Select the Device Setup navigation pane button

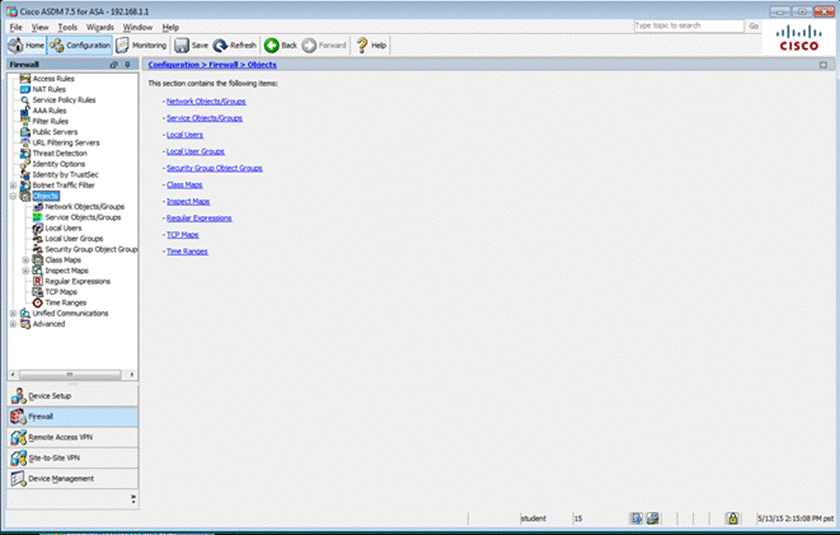70,395
